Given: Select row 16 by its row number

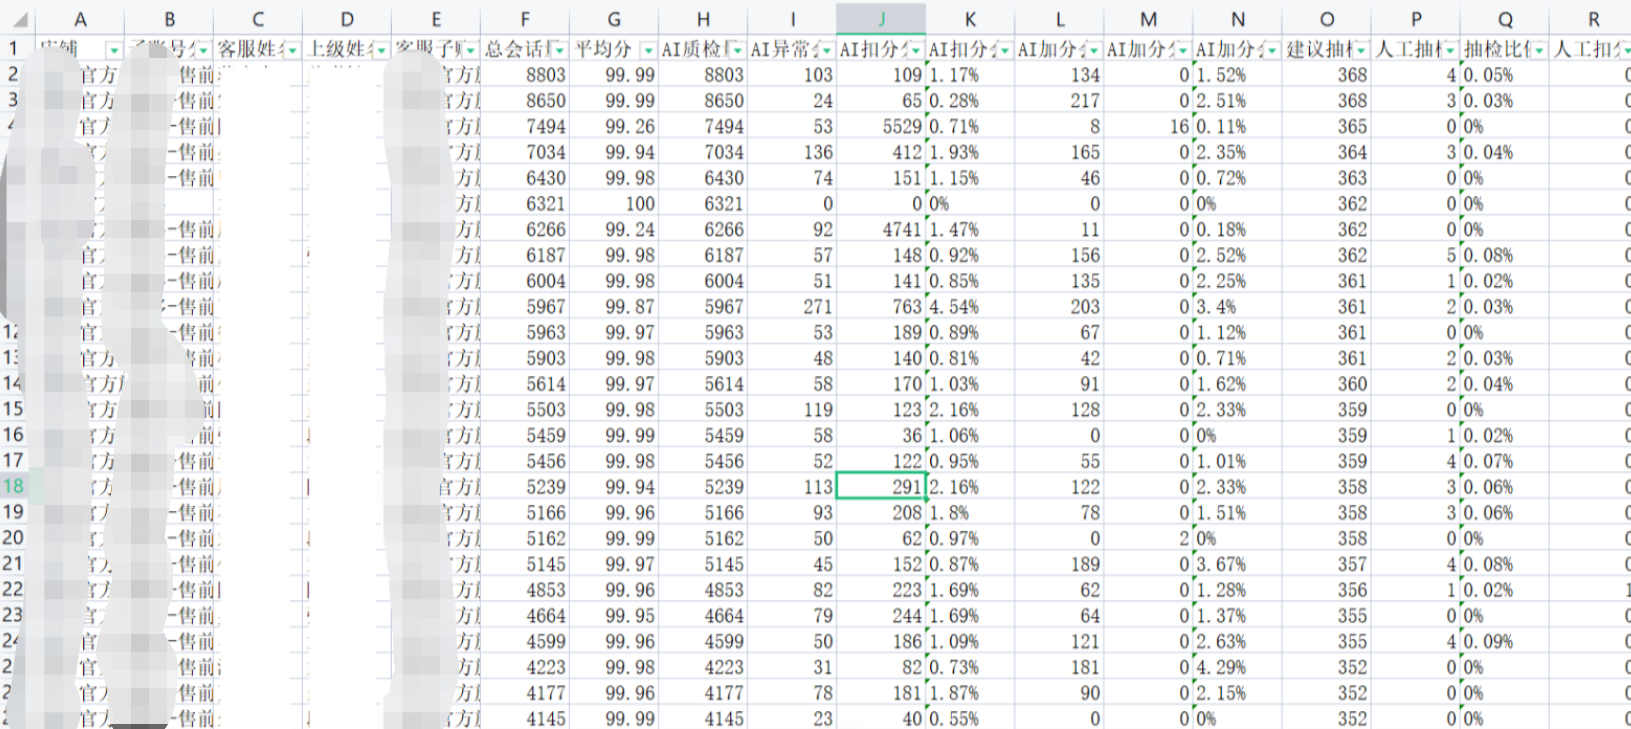Looking at the screenshot, I should pyautogui.click(x=14, y=435).
